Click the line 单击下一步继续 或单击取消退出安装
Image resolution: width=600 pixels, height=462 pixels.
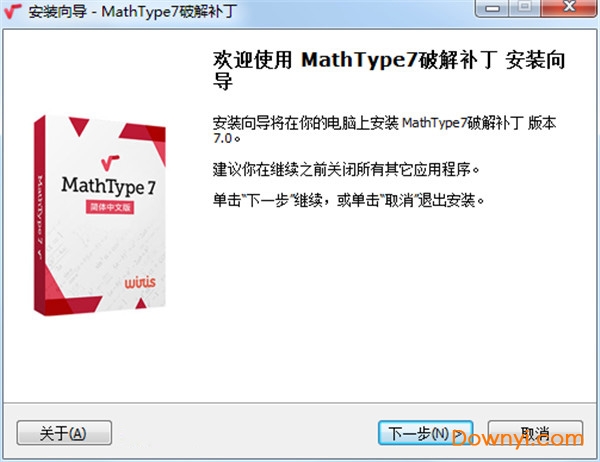pyautogui.click(x=348, y=200)
